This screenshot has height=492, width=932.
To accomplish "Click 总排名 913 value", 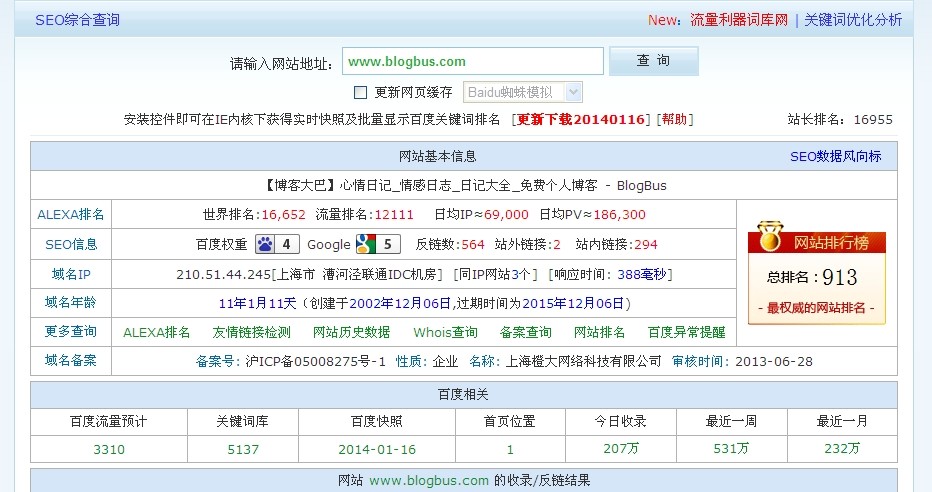I will tap(839, 277).
